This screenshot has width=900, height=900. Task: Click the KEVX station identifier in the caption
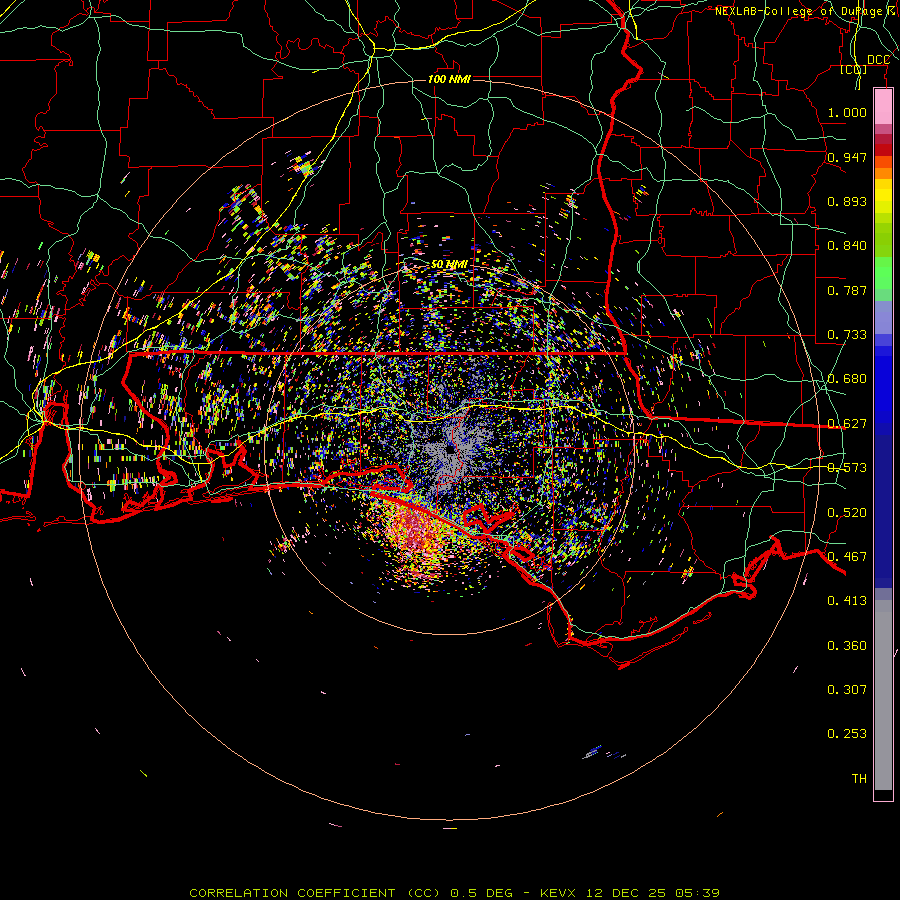click(x=557, y=893)
